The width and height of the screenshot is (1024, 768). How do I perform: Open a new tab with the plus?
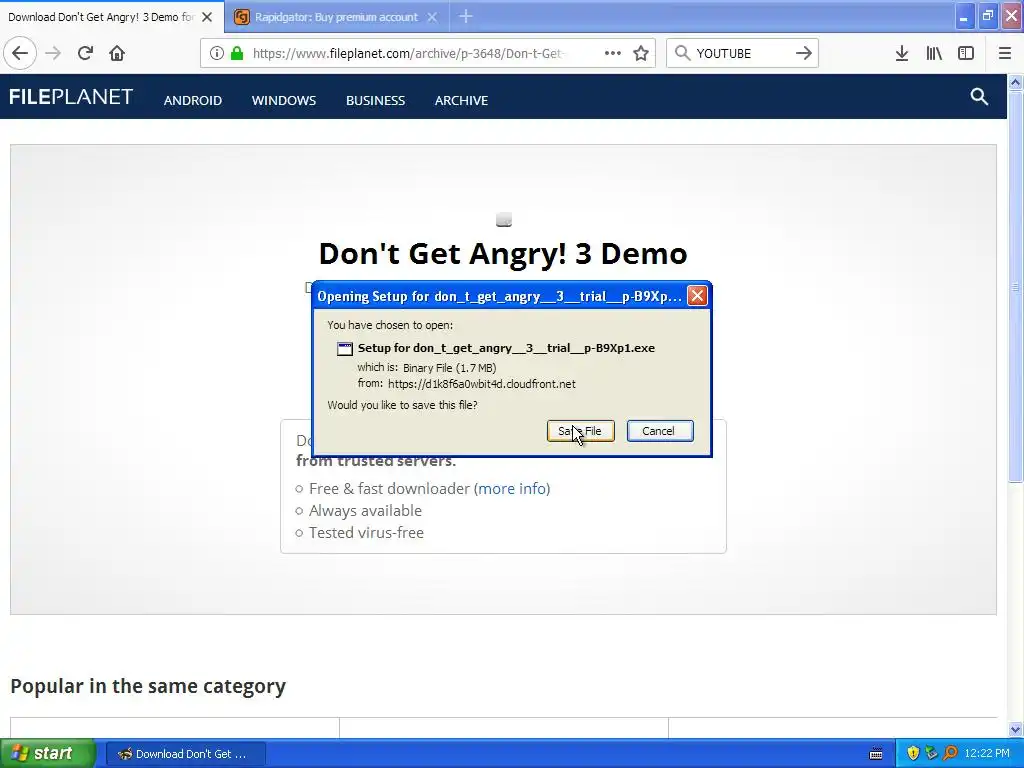tap(466, 16)
